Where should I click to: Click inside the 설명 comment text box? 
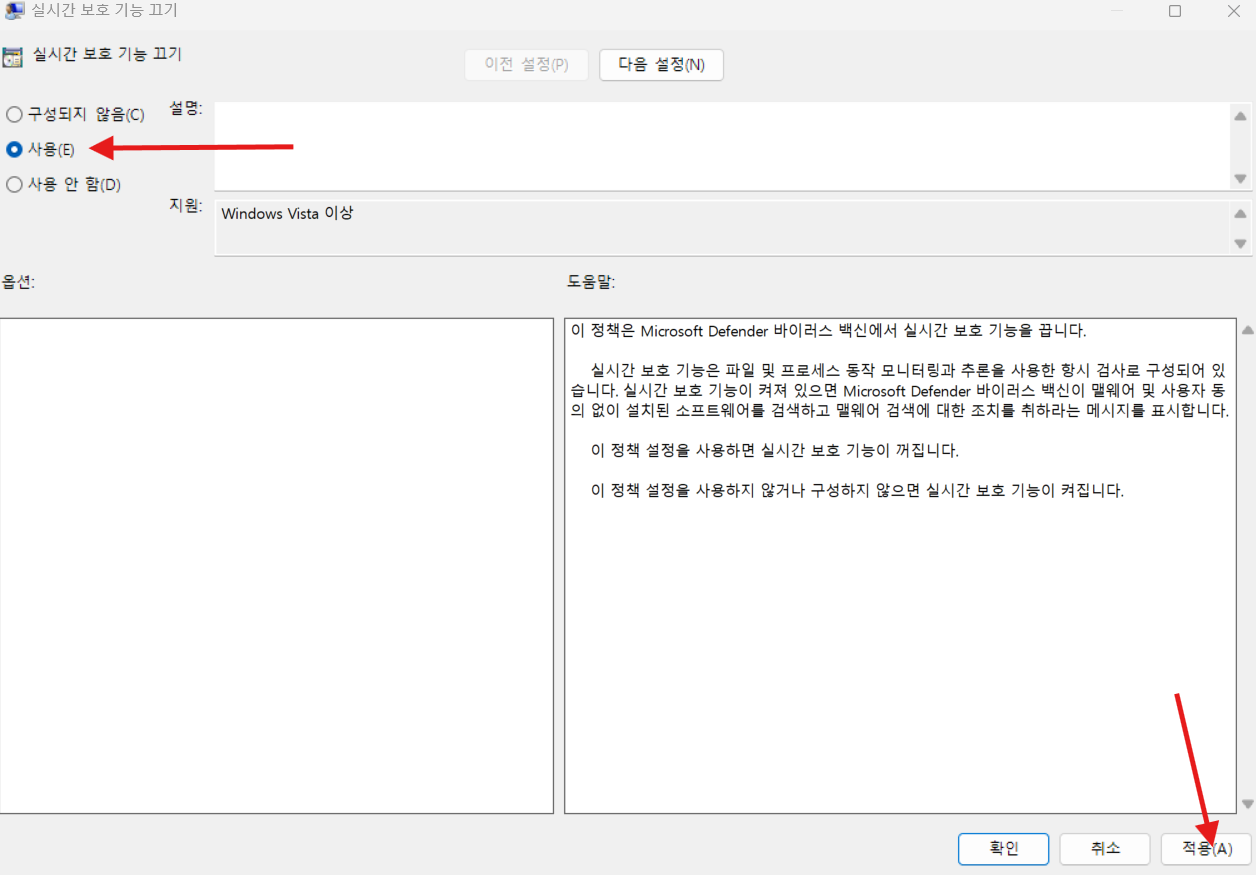(x=721, y=146)
